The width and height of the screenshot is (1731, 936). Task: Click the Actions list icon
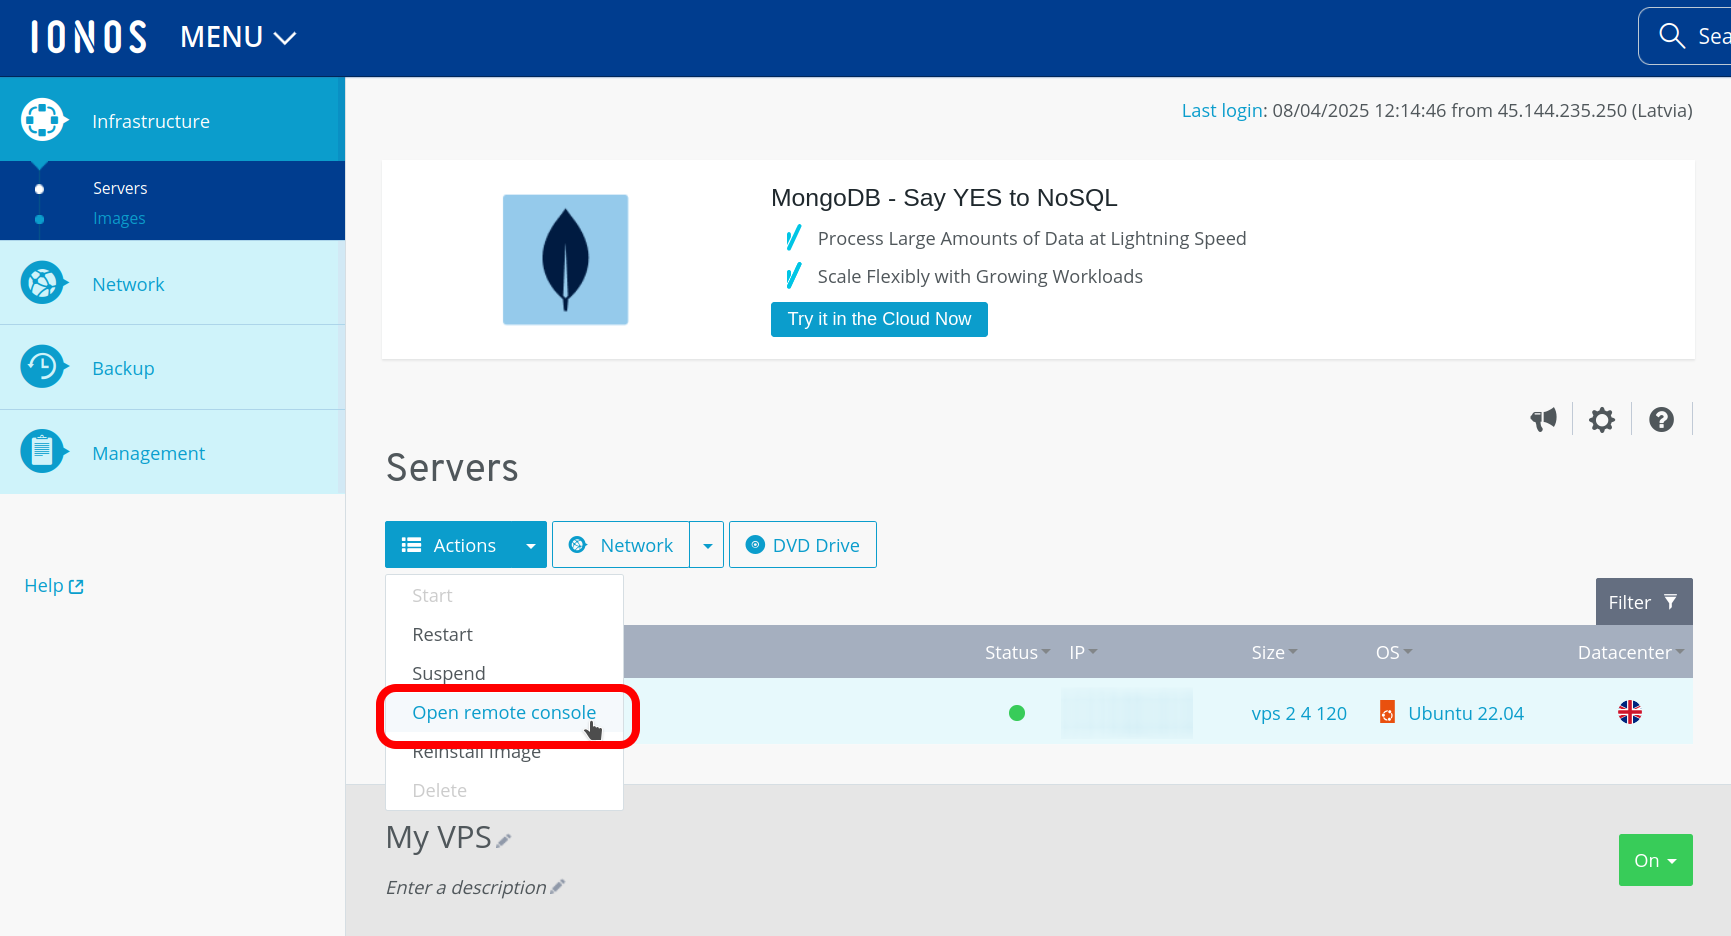click(411, 545)
